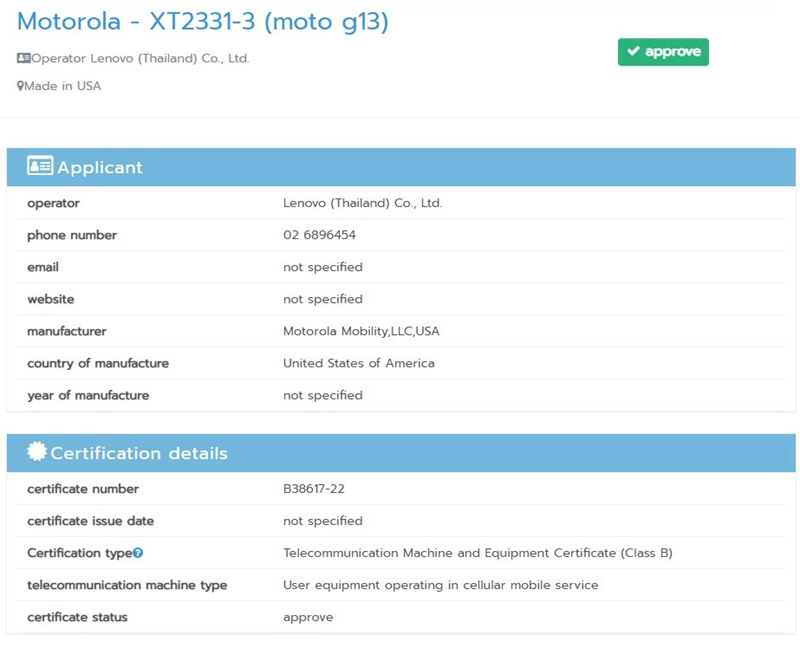Click the year of manufacture label
The height and width of the screenshot is (648, 800).
88,395
